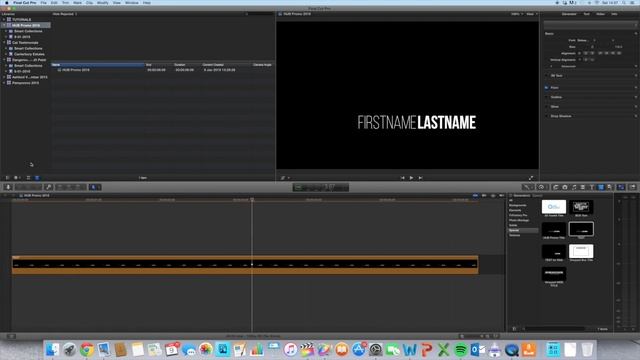Switch to the Info inspector tab
640x360 pixels.
pos(614,14)
